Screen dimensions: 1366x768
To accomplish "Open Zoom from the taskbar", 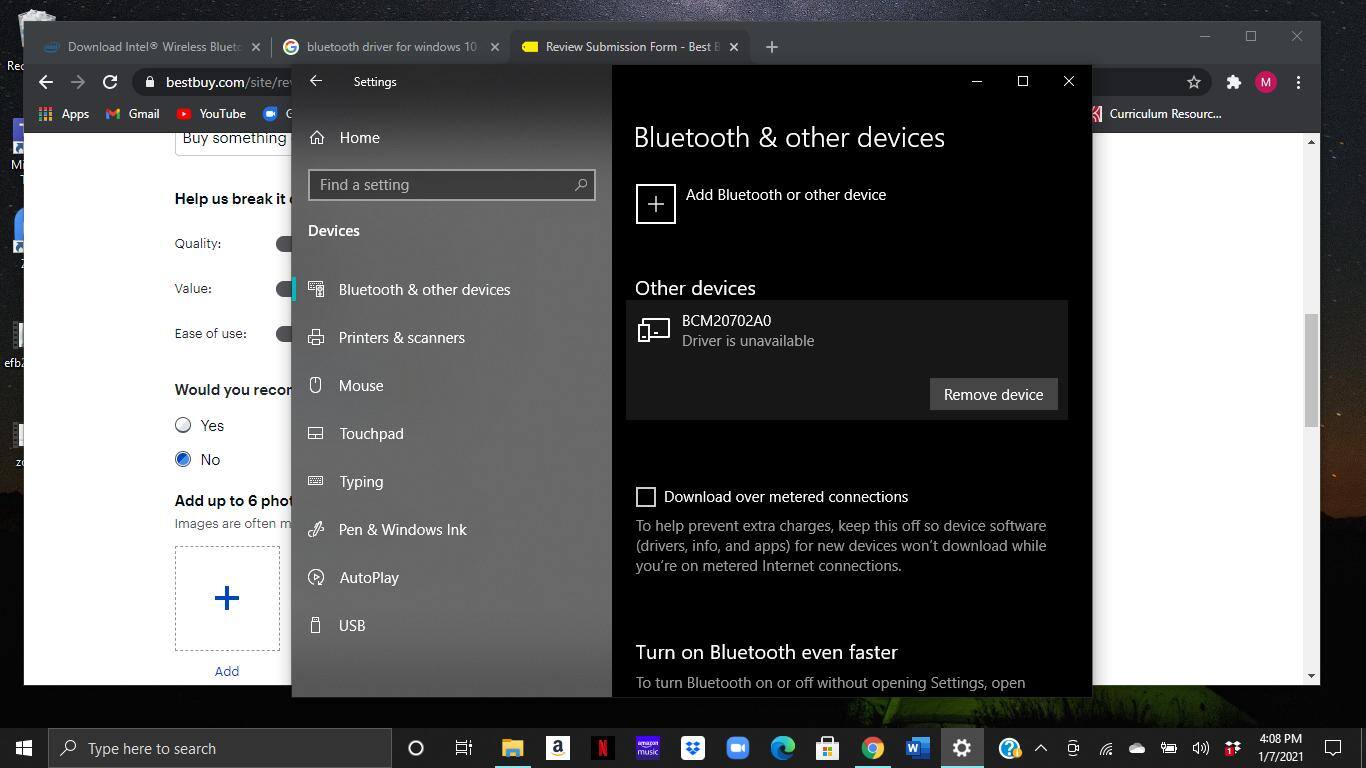I will click(737, 748).
